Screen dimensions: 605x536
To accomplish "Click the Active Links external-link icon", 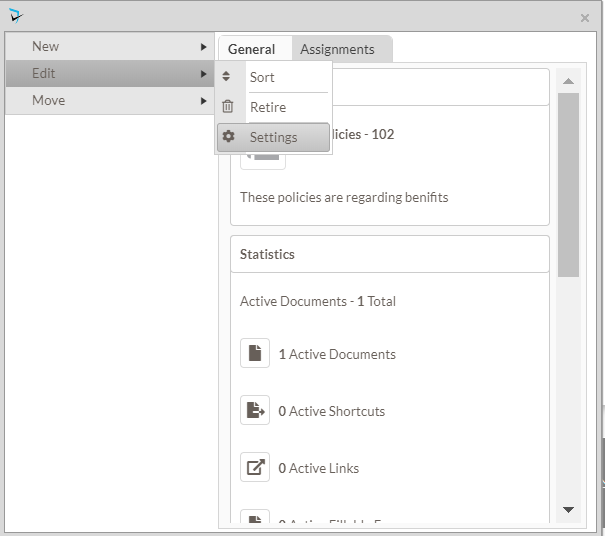I will (255, 467).
